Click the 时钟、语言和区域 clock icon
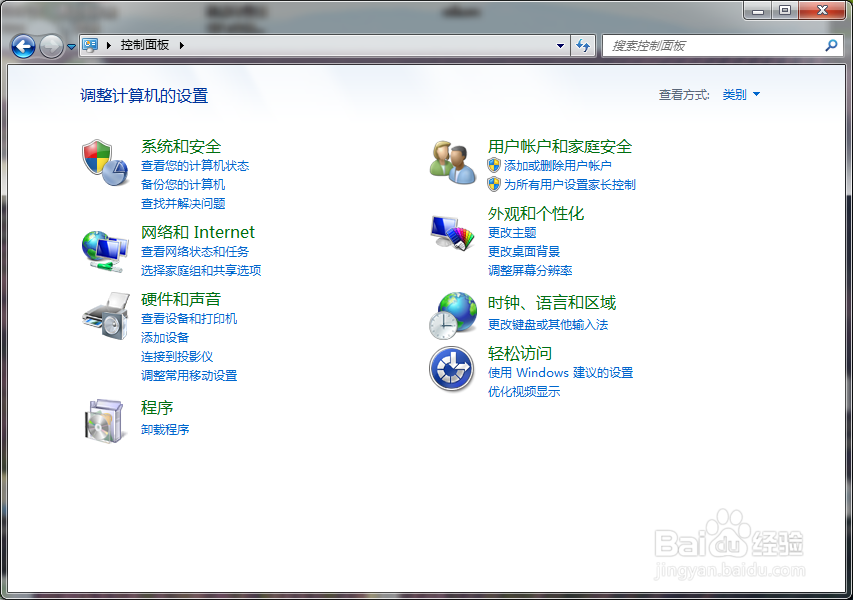Image resolution: width=853 pixels, height=600 pixels. pos(452,313)
